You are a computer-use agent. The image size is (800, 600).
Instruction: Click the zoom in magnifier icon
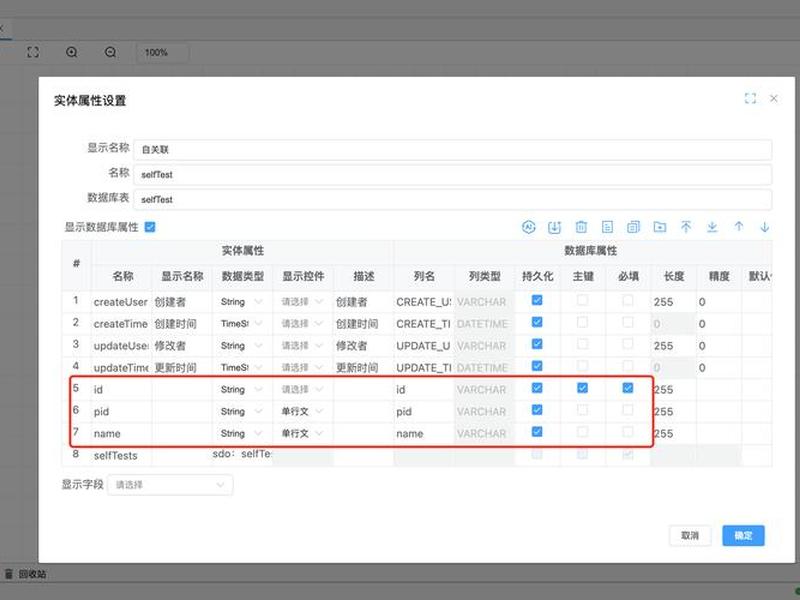pyautogui.click(x=72, y=52)
